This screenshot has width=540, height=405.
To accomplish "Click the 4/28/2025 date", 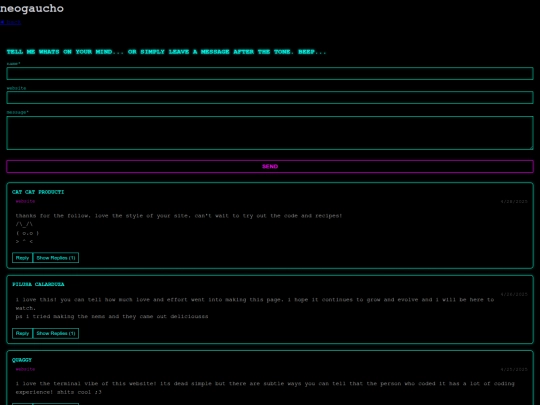I will click(x=514, y=201).
